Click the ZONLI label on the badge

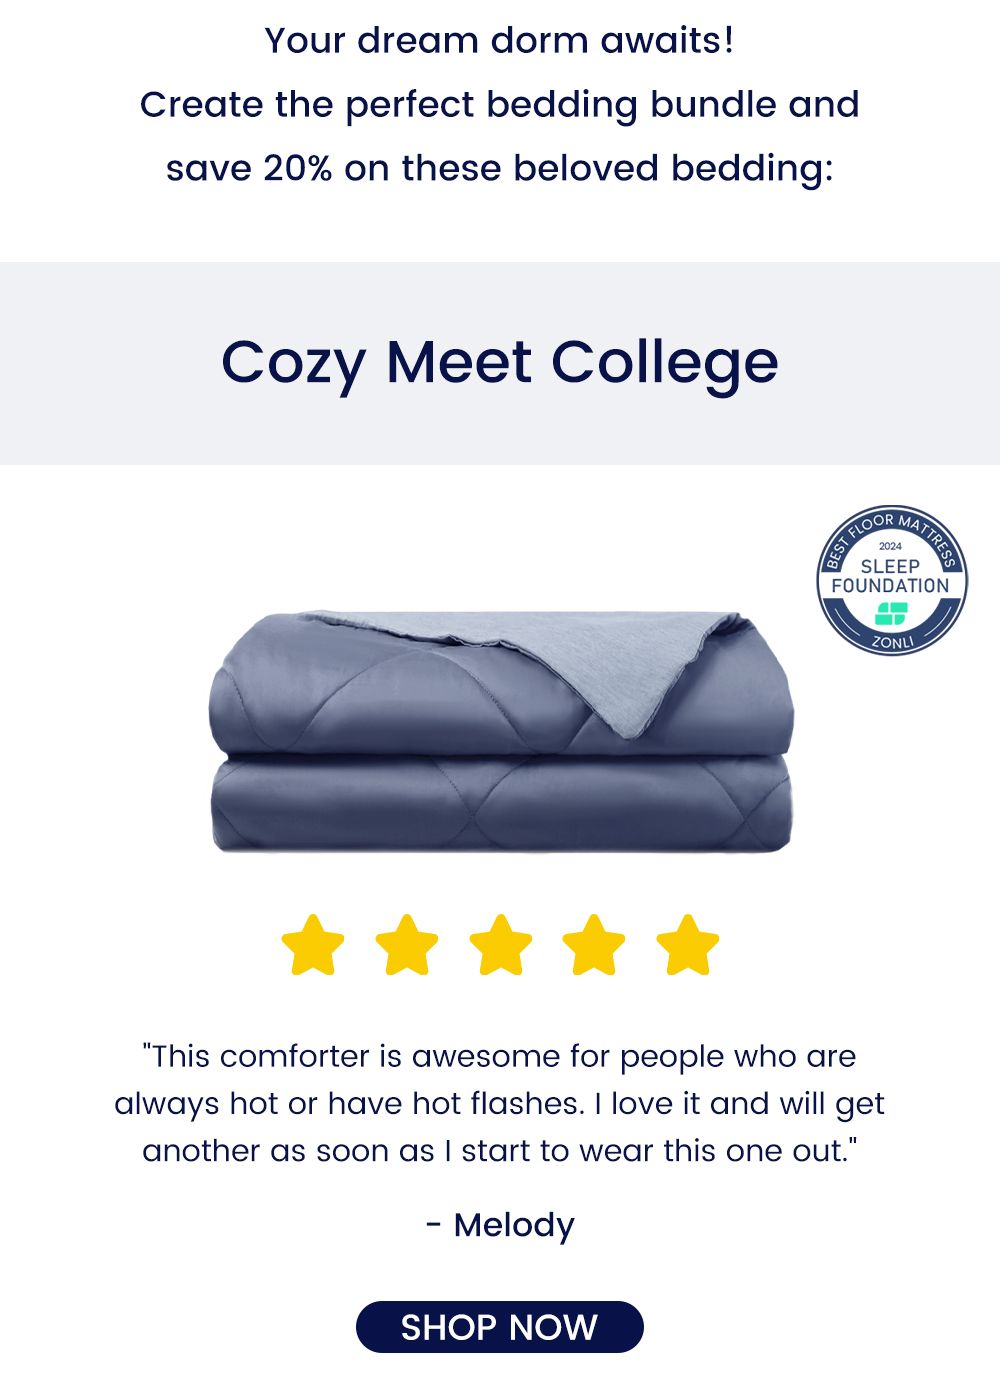[x=892, y=641]
